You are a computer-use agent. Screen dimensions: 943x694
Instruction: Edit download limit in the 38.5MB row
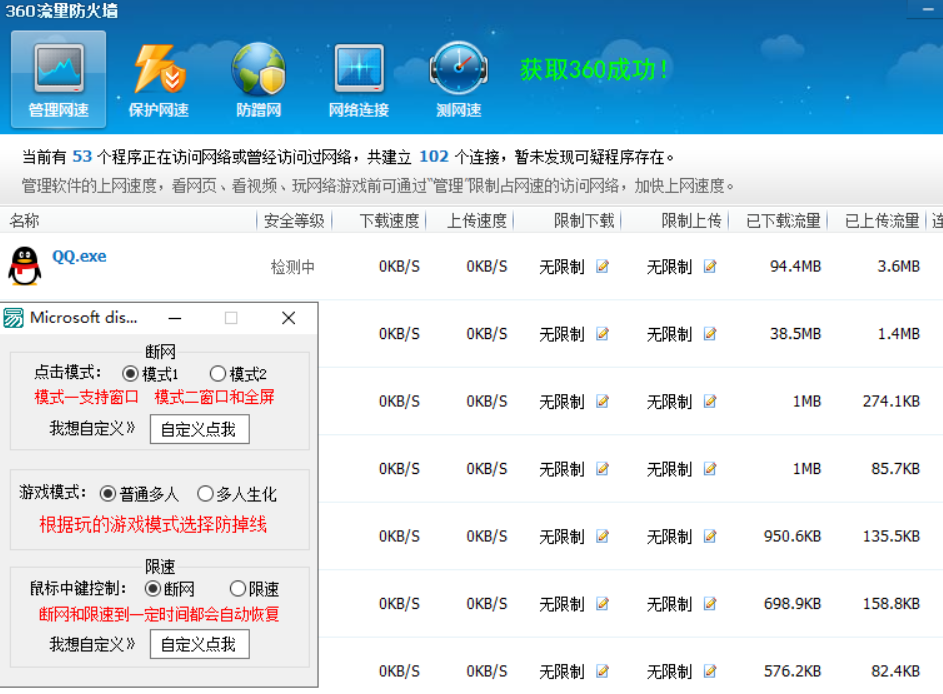click(603, 334)
